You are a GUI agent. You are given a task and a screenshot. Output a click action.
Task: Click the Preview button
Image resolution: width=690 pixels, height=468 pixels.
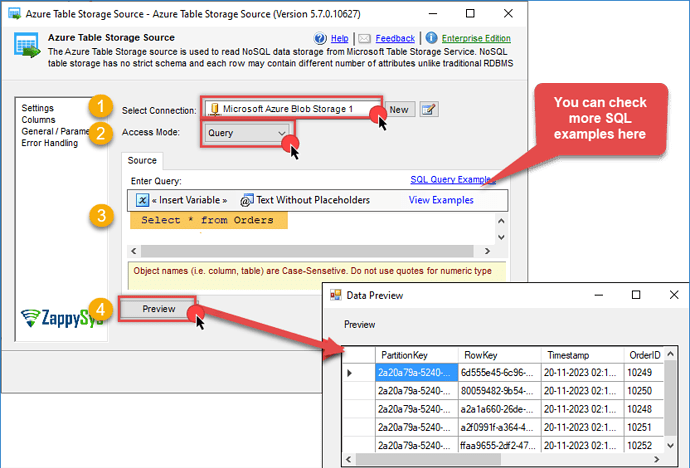pos(158,309)
